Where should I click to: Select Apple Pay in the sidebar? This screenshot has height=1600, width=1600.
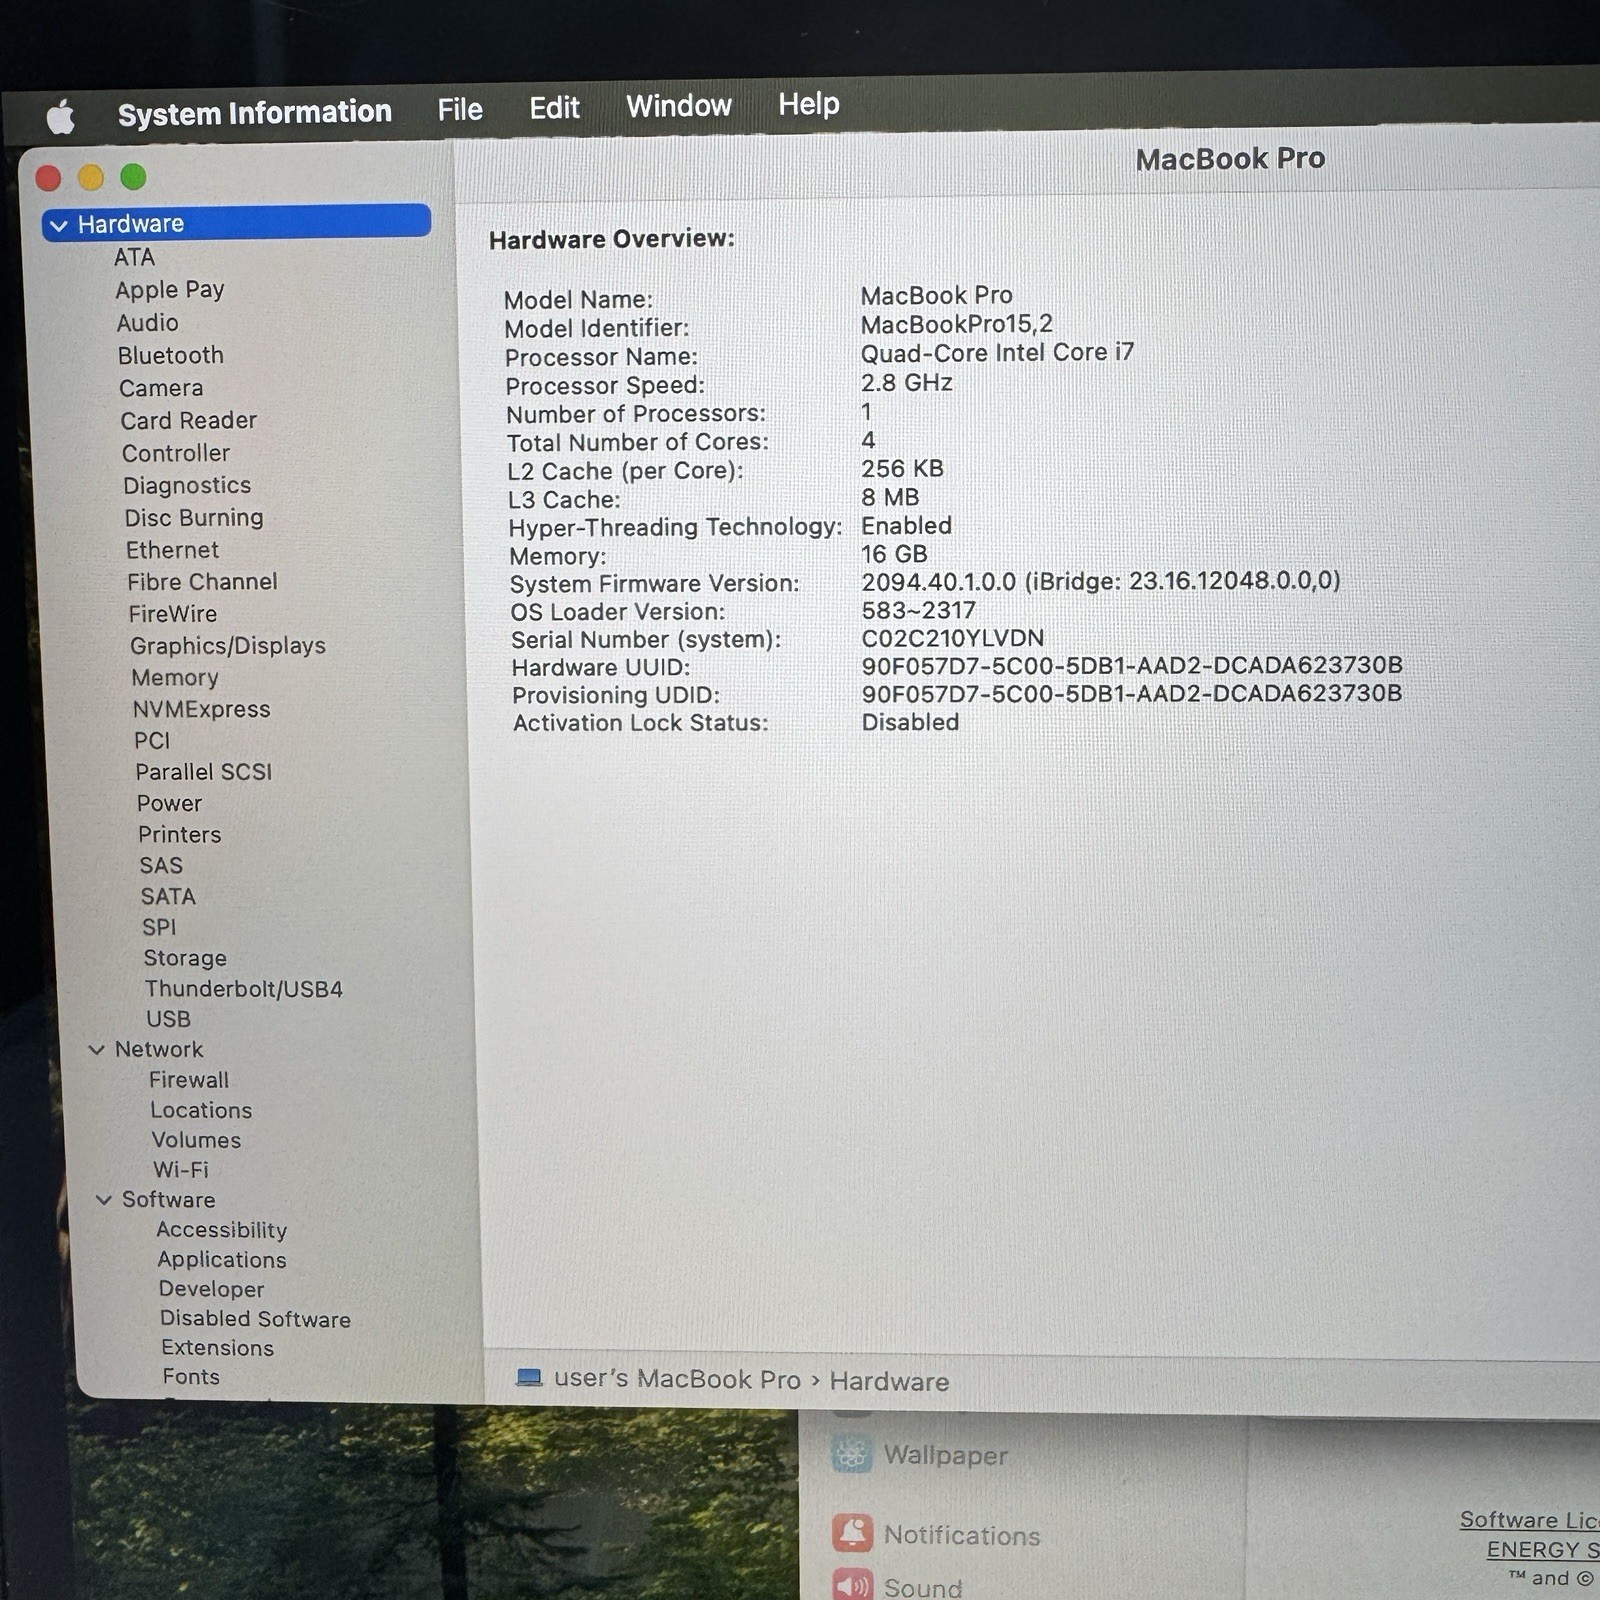tap(170, 290)
